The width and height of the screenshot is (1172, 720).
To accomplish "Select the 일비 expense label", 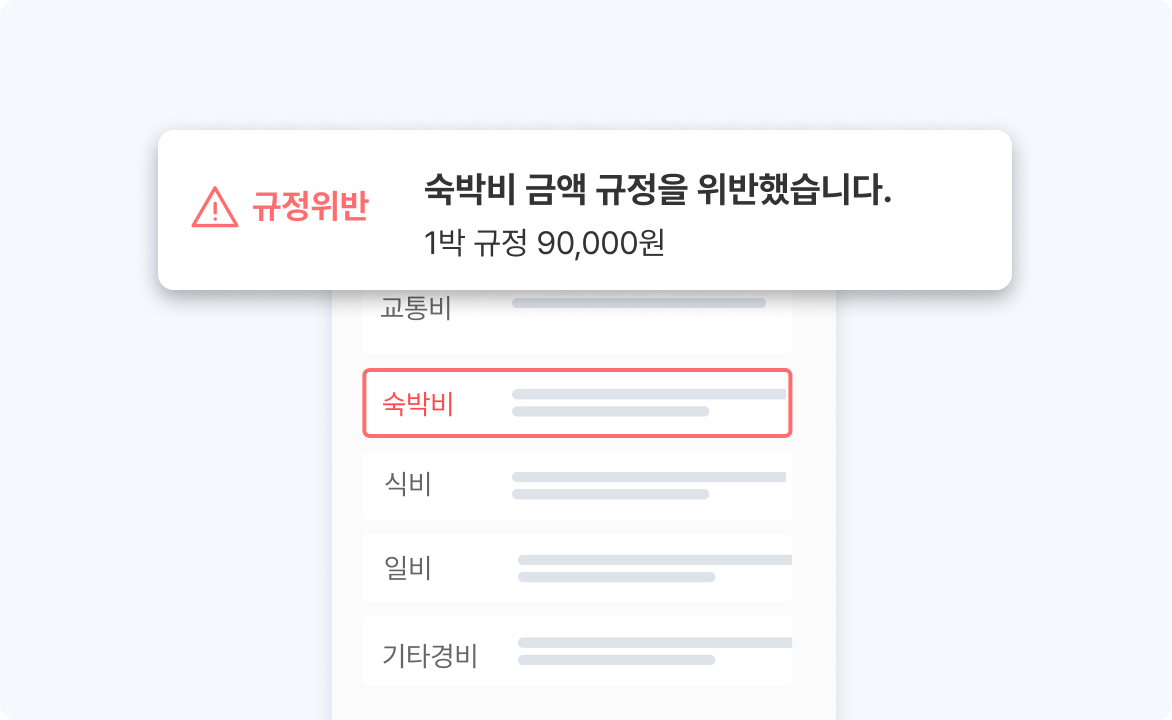I will pos(408,568).
